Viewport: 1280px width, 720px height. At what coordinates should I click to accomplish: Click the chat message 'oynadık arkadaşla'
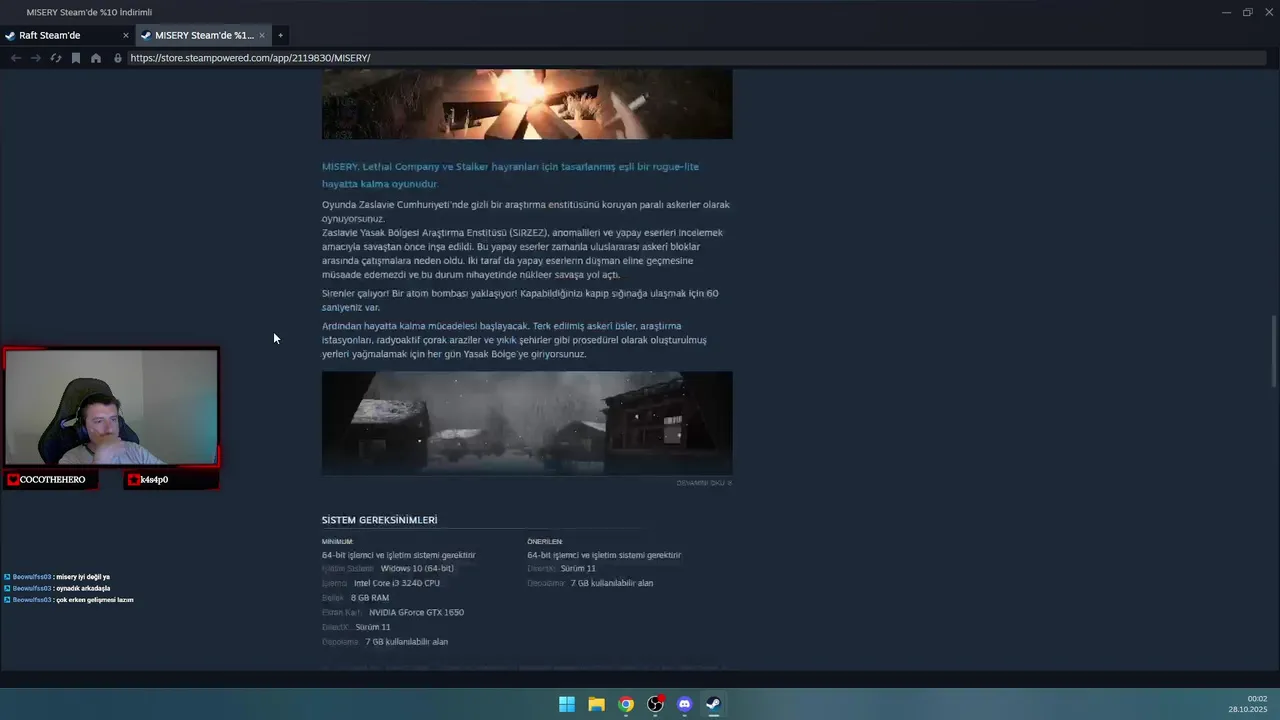pyautogui.click(x=83, y=588)
